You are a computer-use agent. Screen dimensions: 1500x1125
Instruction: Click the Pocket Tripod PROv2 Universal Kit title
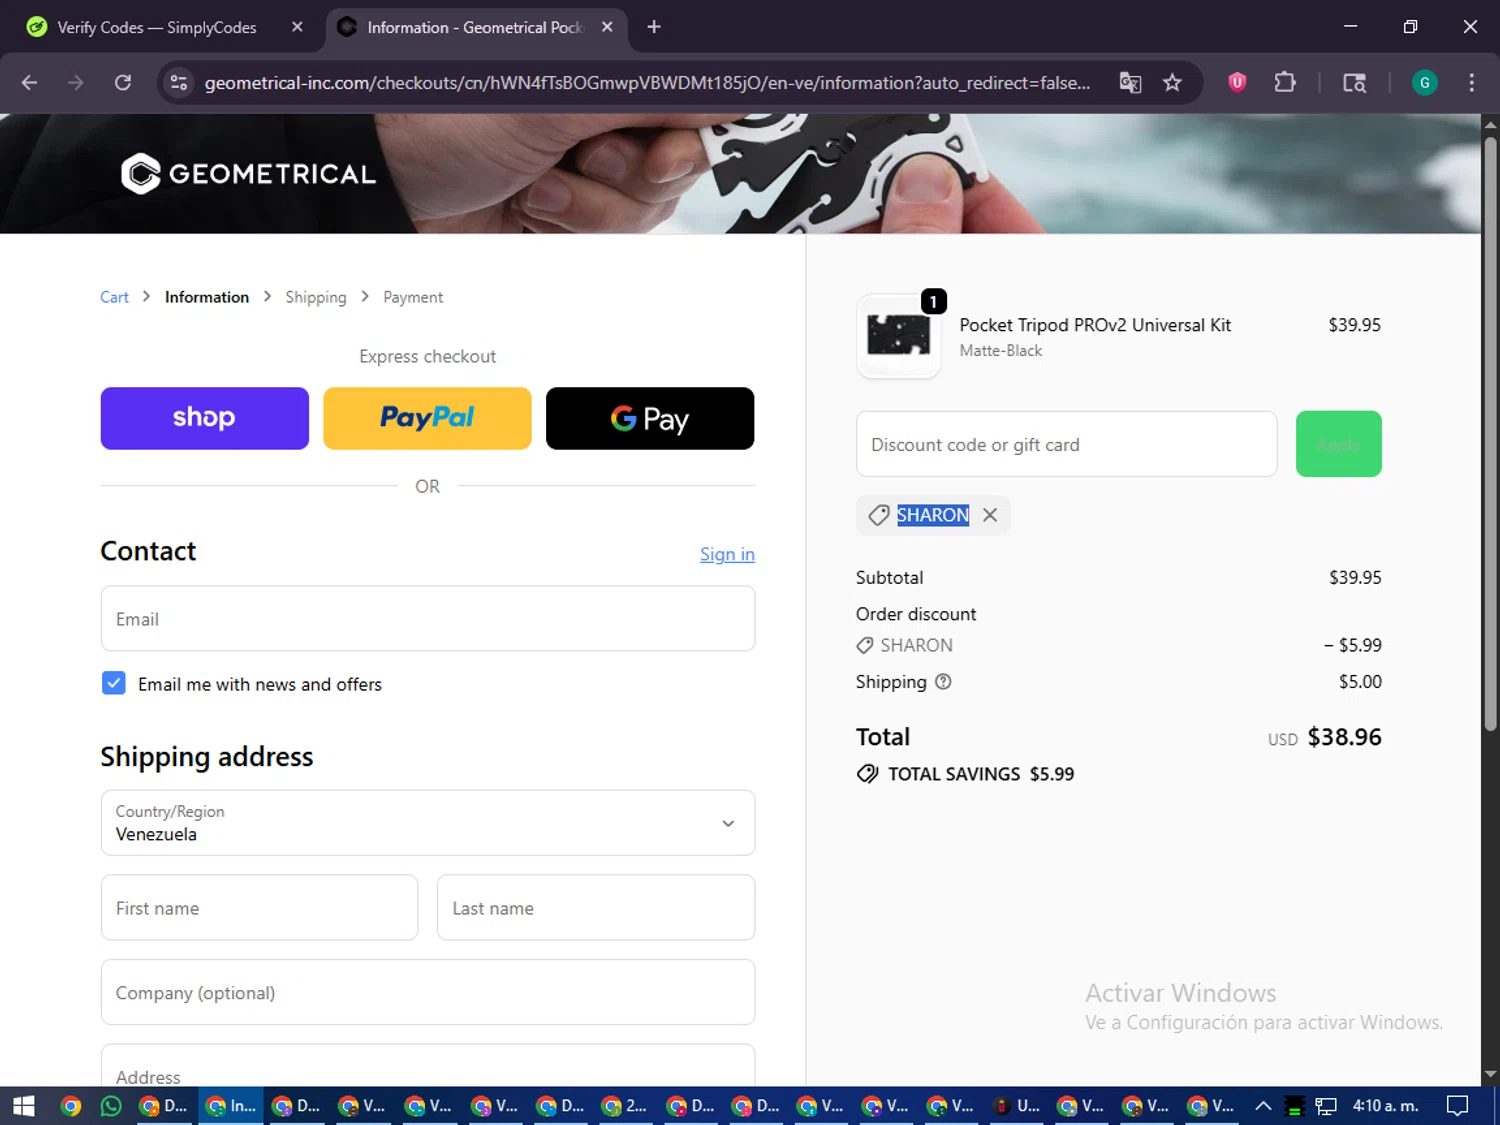[x=1095, y=325]
